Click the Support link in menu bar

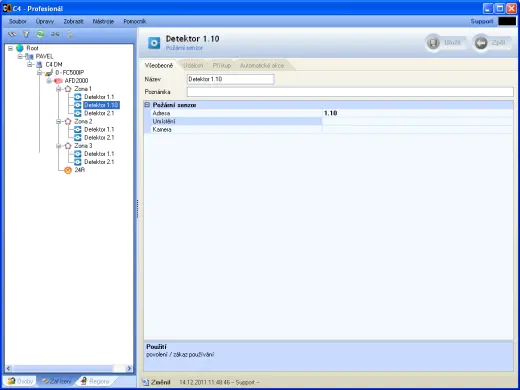[482, 21]
